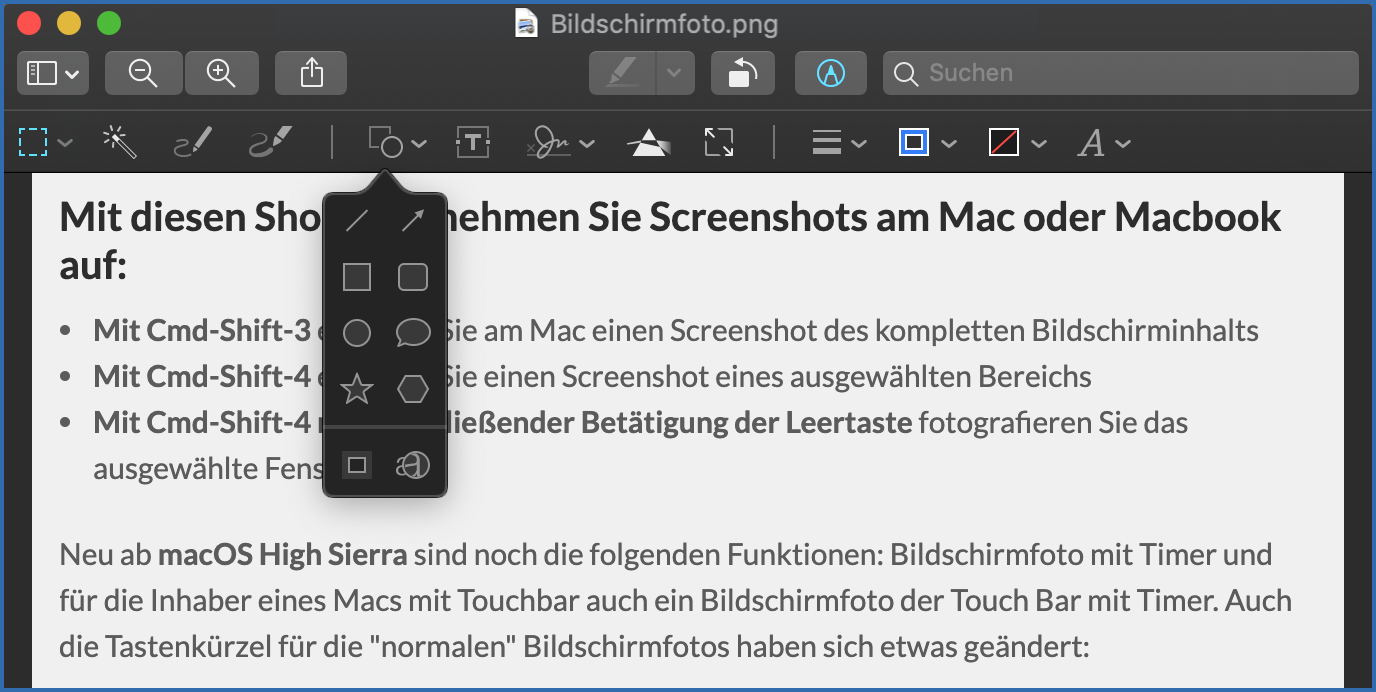Choose the line shape in popup
Image resolution: width=1376 pixels, height=692 pixels.
(357, 222)
